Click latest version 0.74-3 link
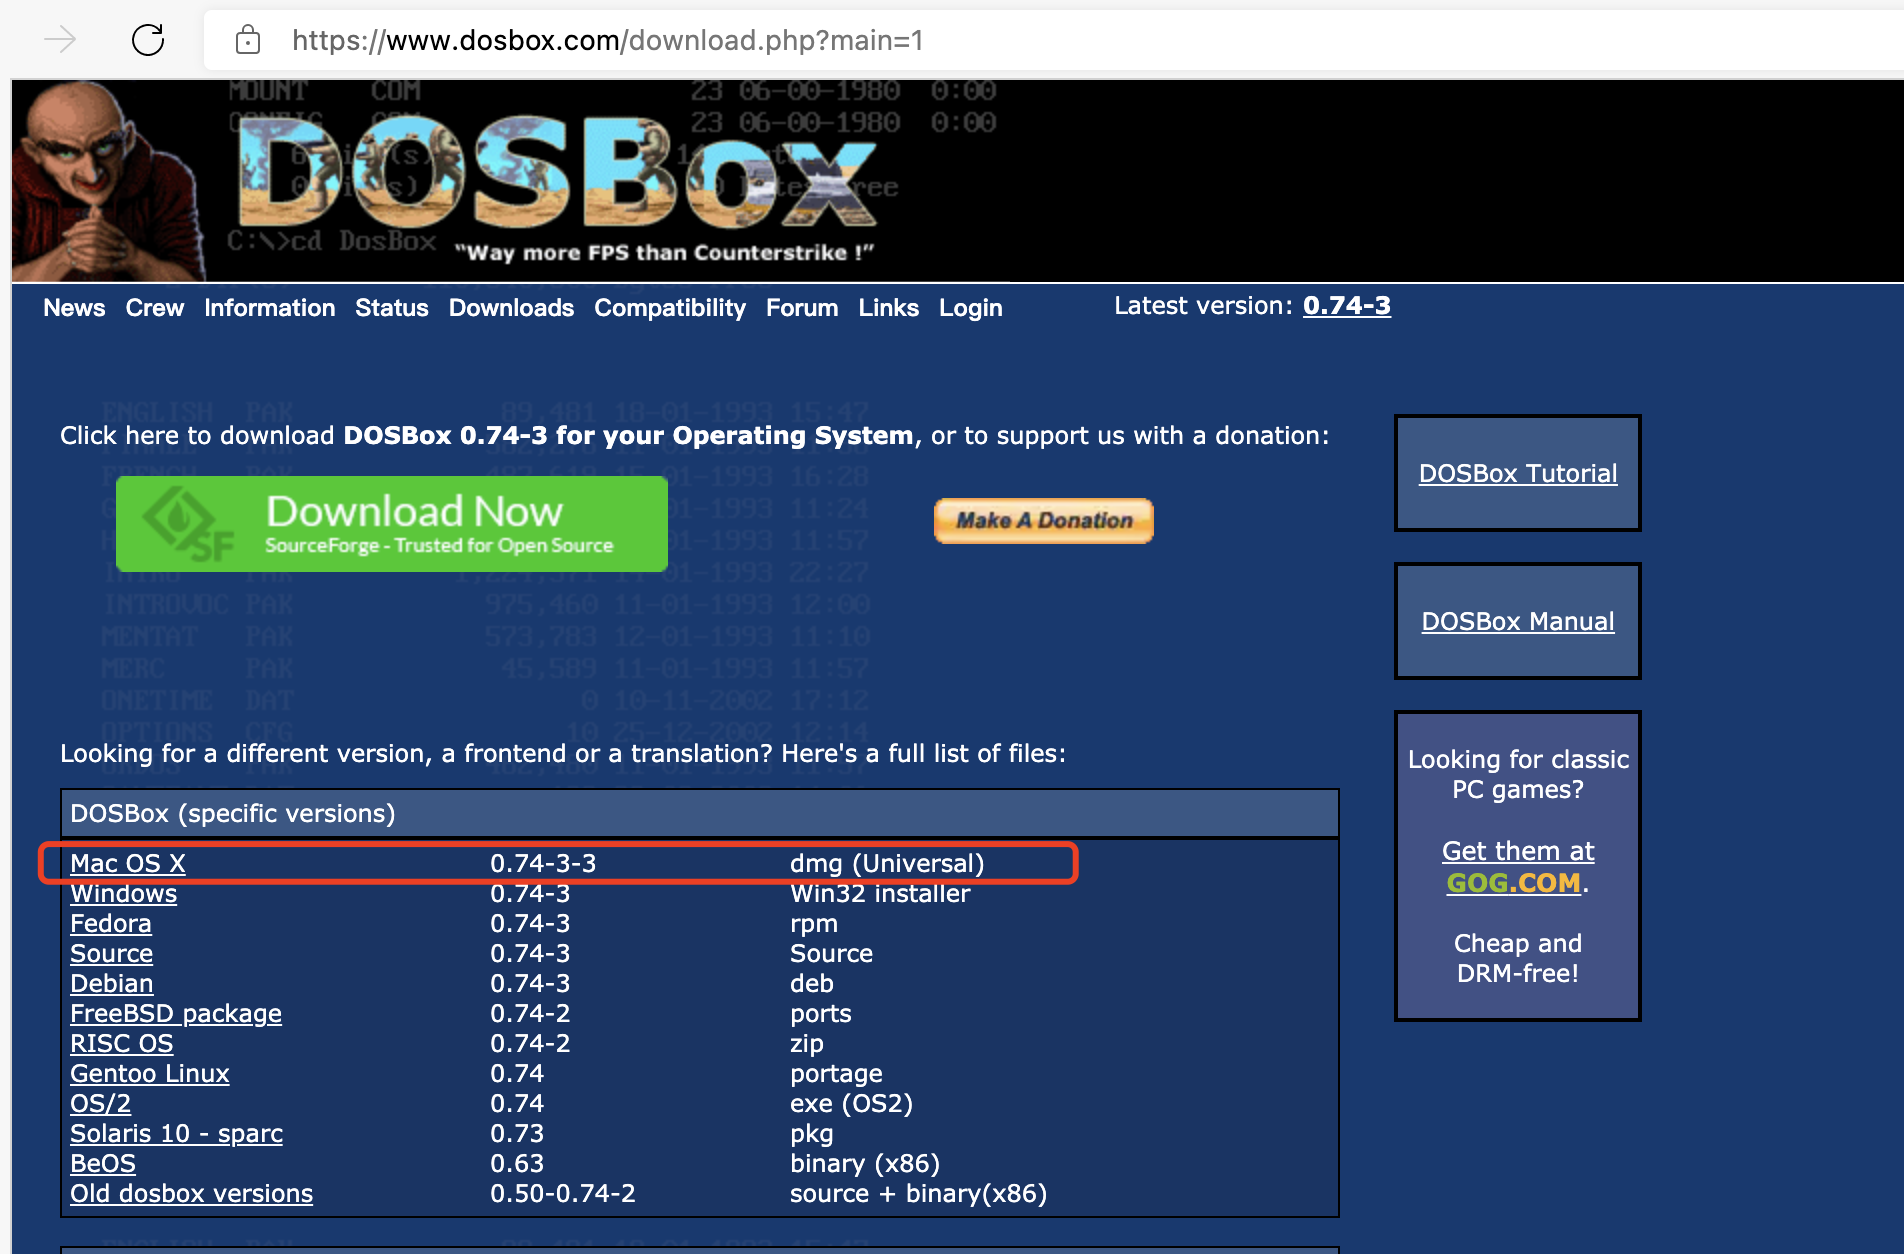Viewport: 1904px width, 1254px height. click(1346, 306)
